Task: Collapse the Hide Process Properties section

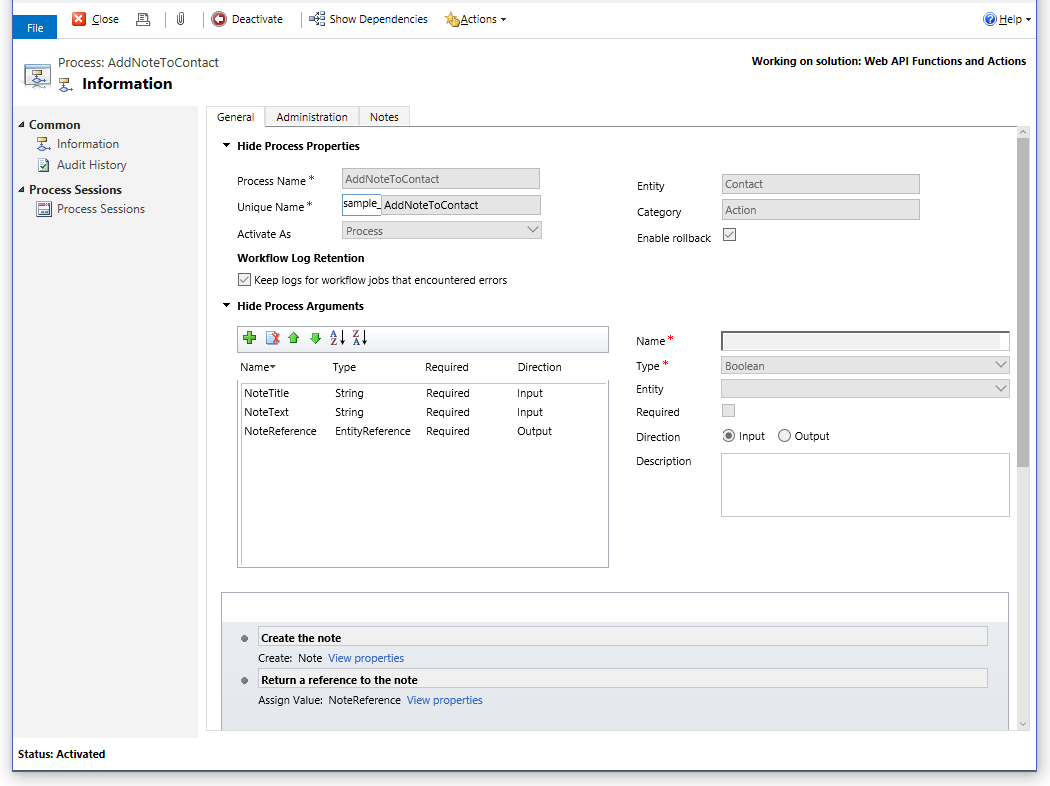Action: (x=226, y=144)
